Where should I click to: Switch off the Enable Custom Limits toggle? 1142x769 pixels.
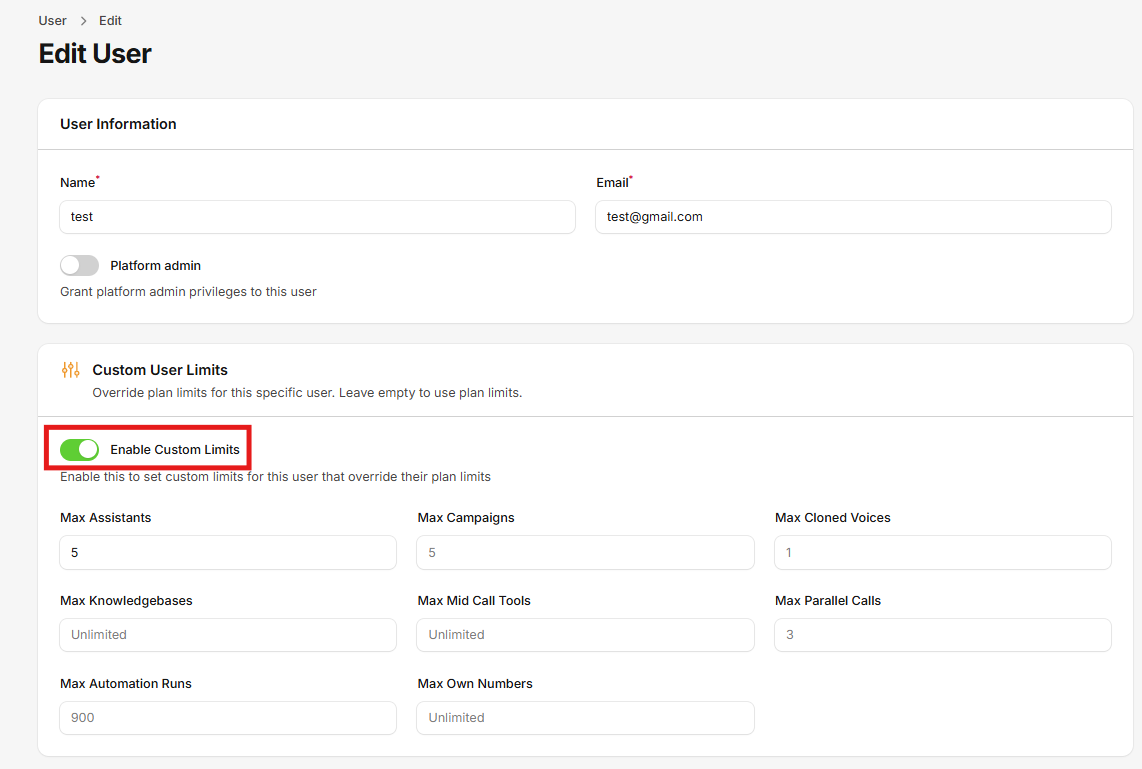[x=80, y=449]
